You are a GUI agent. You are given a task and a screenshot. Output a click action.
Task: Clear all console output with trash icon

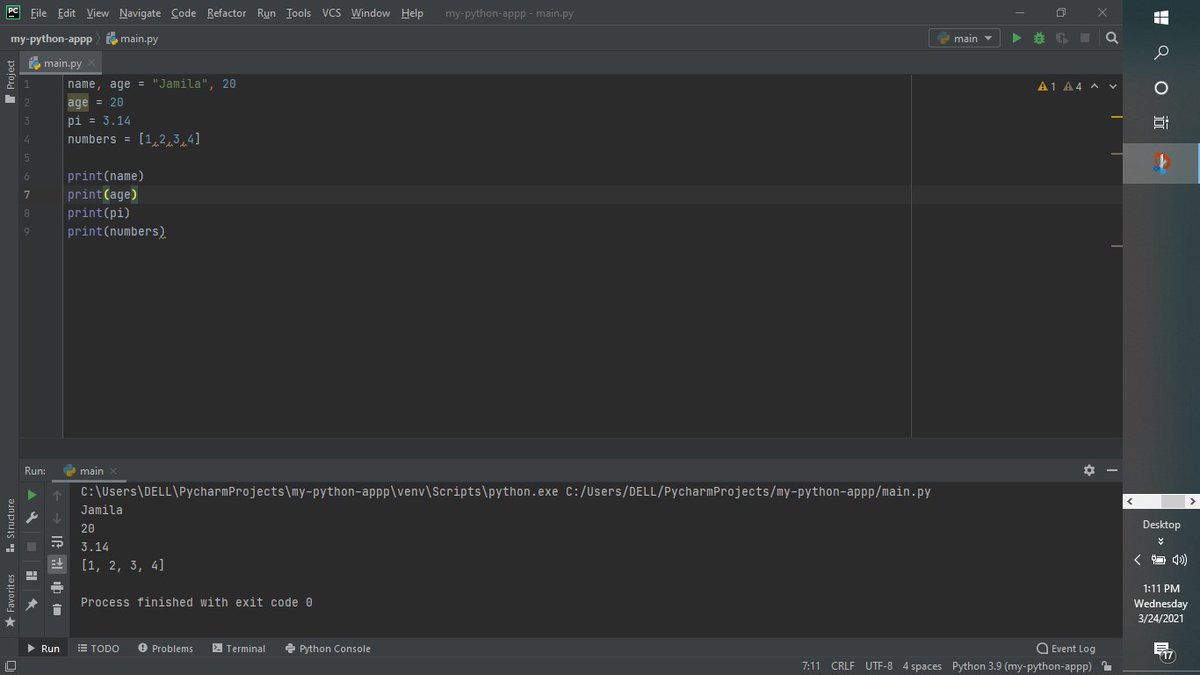point(57,609)
